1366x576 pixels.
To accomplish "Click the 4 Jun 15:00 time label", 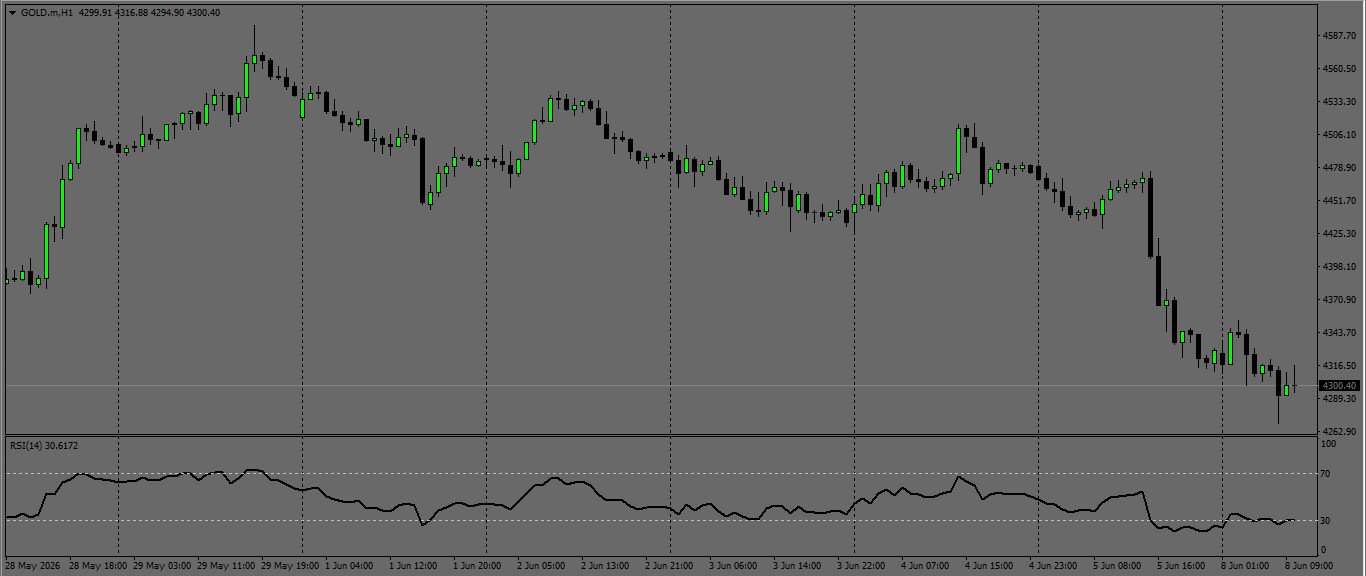I will point(989,566).
